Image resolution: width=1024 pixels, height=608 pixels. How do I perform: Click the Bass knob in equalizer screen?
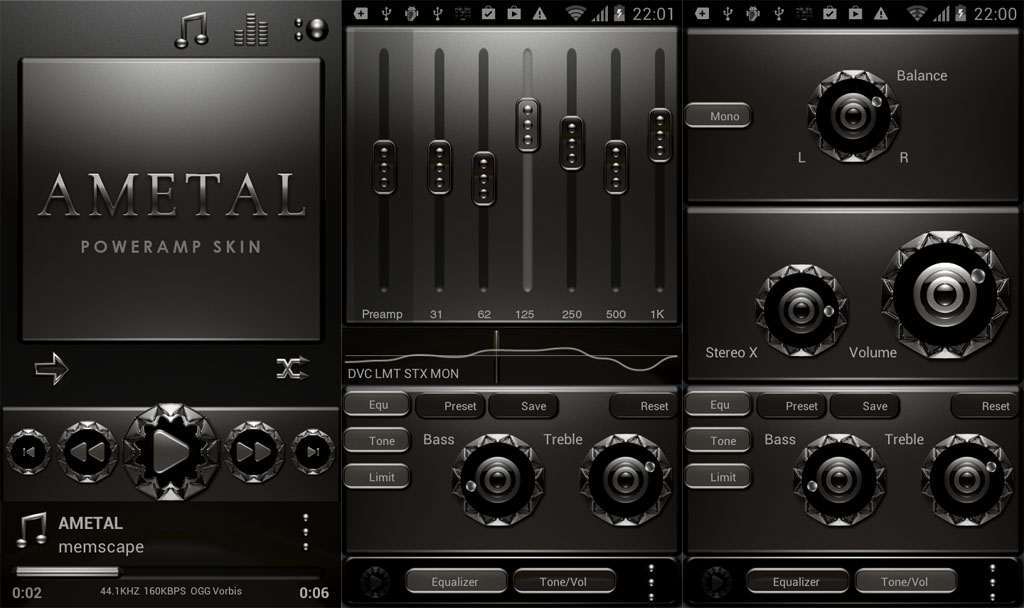pos(498,480)
